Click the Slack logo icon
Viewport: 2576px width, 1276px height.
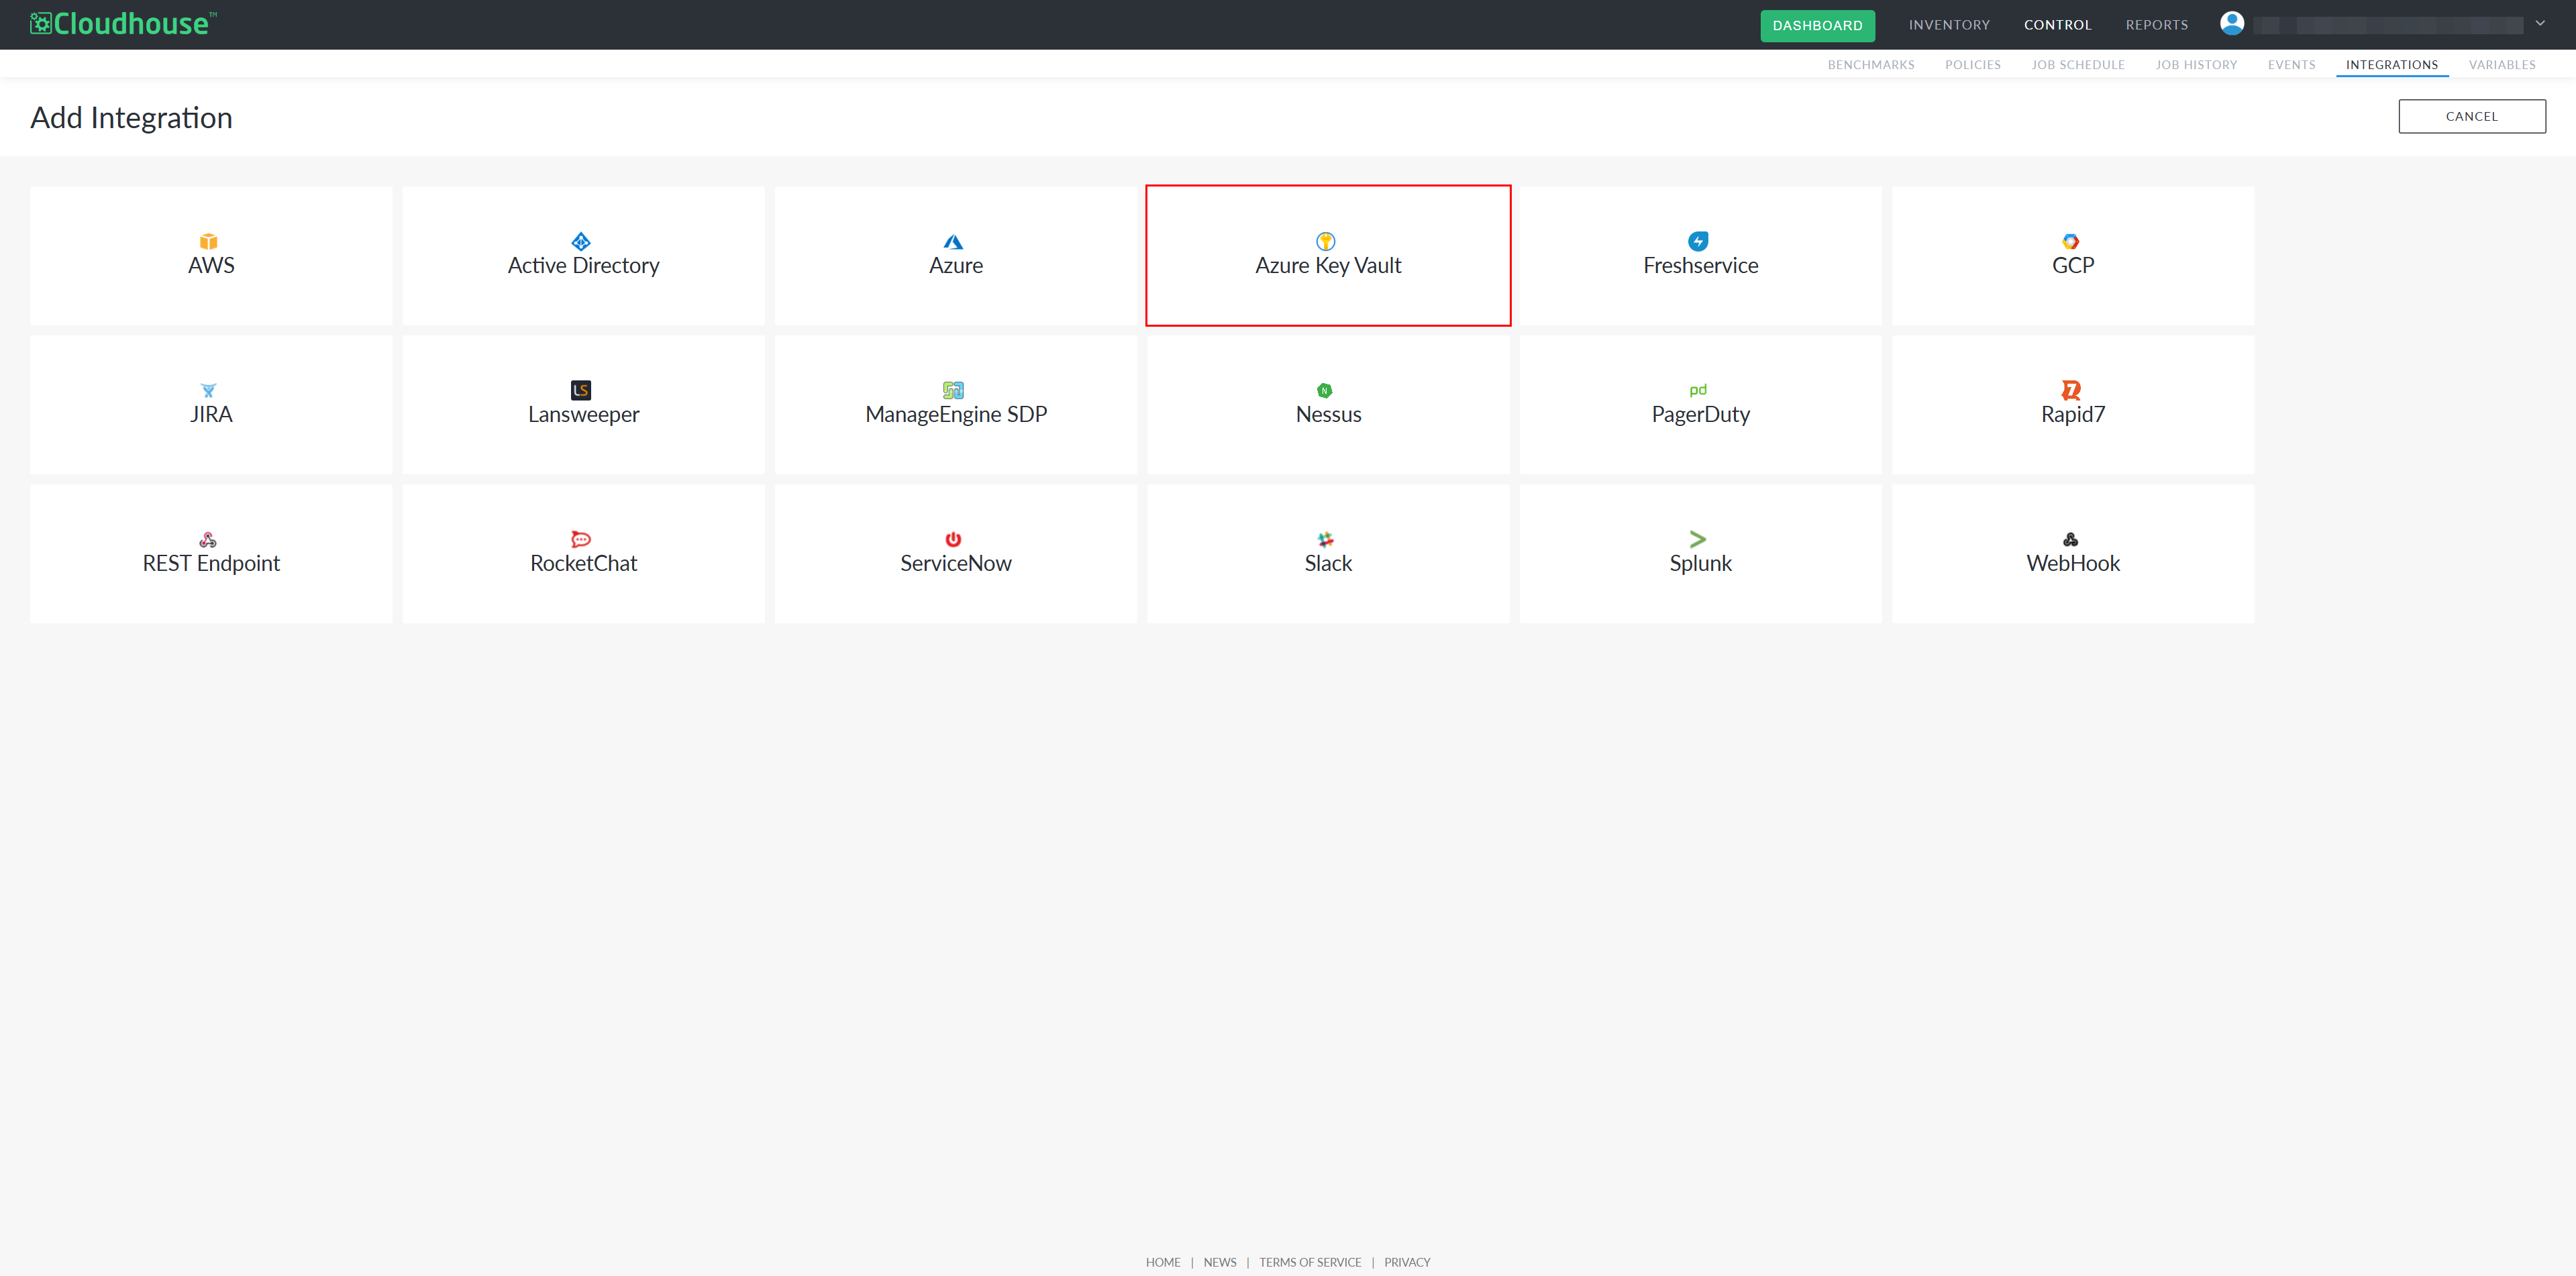click(x=1326, y=540)
